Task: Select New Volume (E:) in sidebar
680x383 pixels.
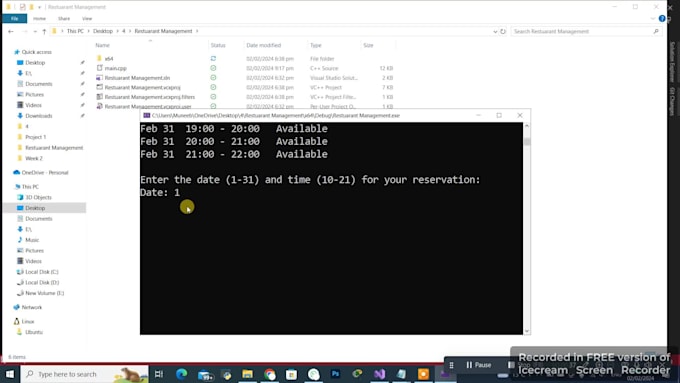Action: [x=44, y=293]
